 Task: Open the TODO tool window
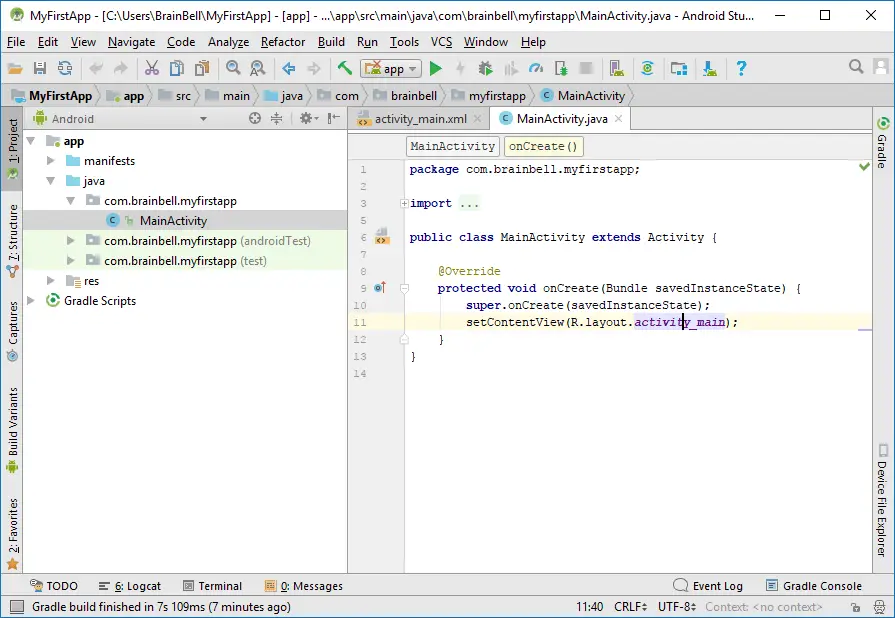[54, 586]
